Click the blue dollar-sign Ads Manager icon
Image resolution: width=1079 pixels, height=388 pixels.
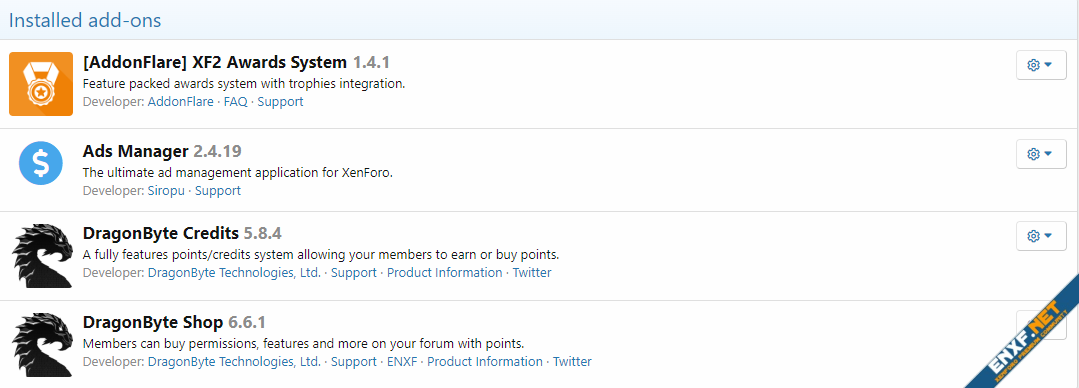pyautogui.click(x=41, y=162)
